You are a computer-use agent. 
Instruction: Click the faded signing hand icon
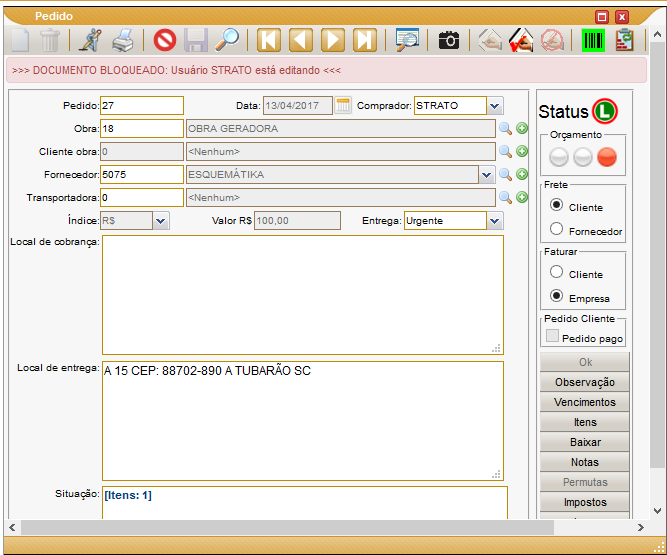pyautogui.click(x=490, y=40)
